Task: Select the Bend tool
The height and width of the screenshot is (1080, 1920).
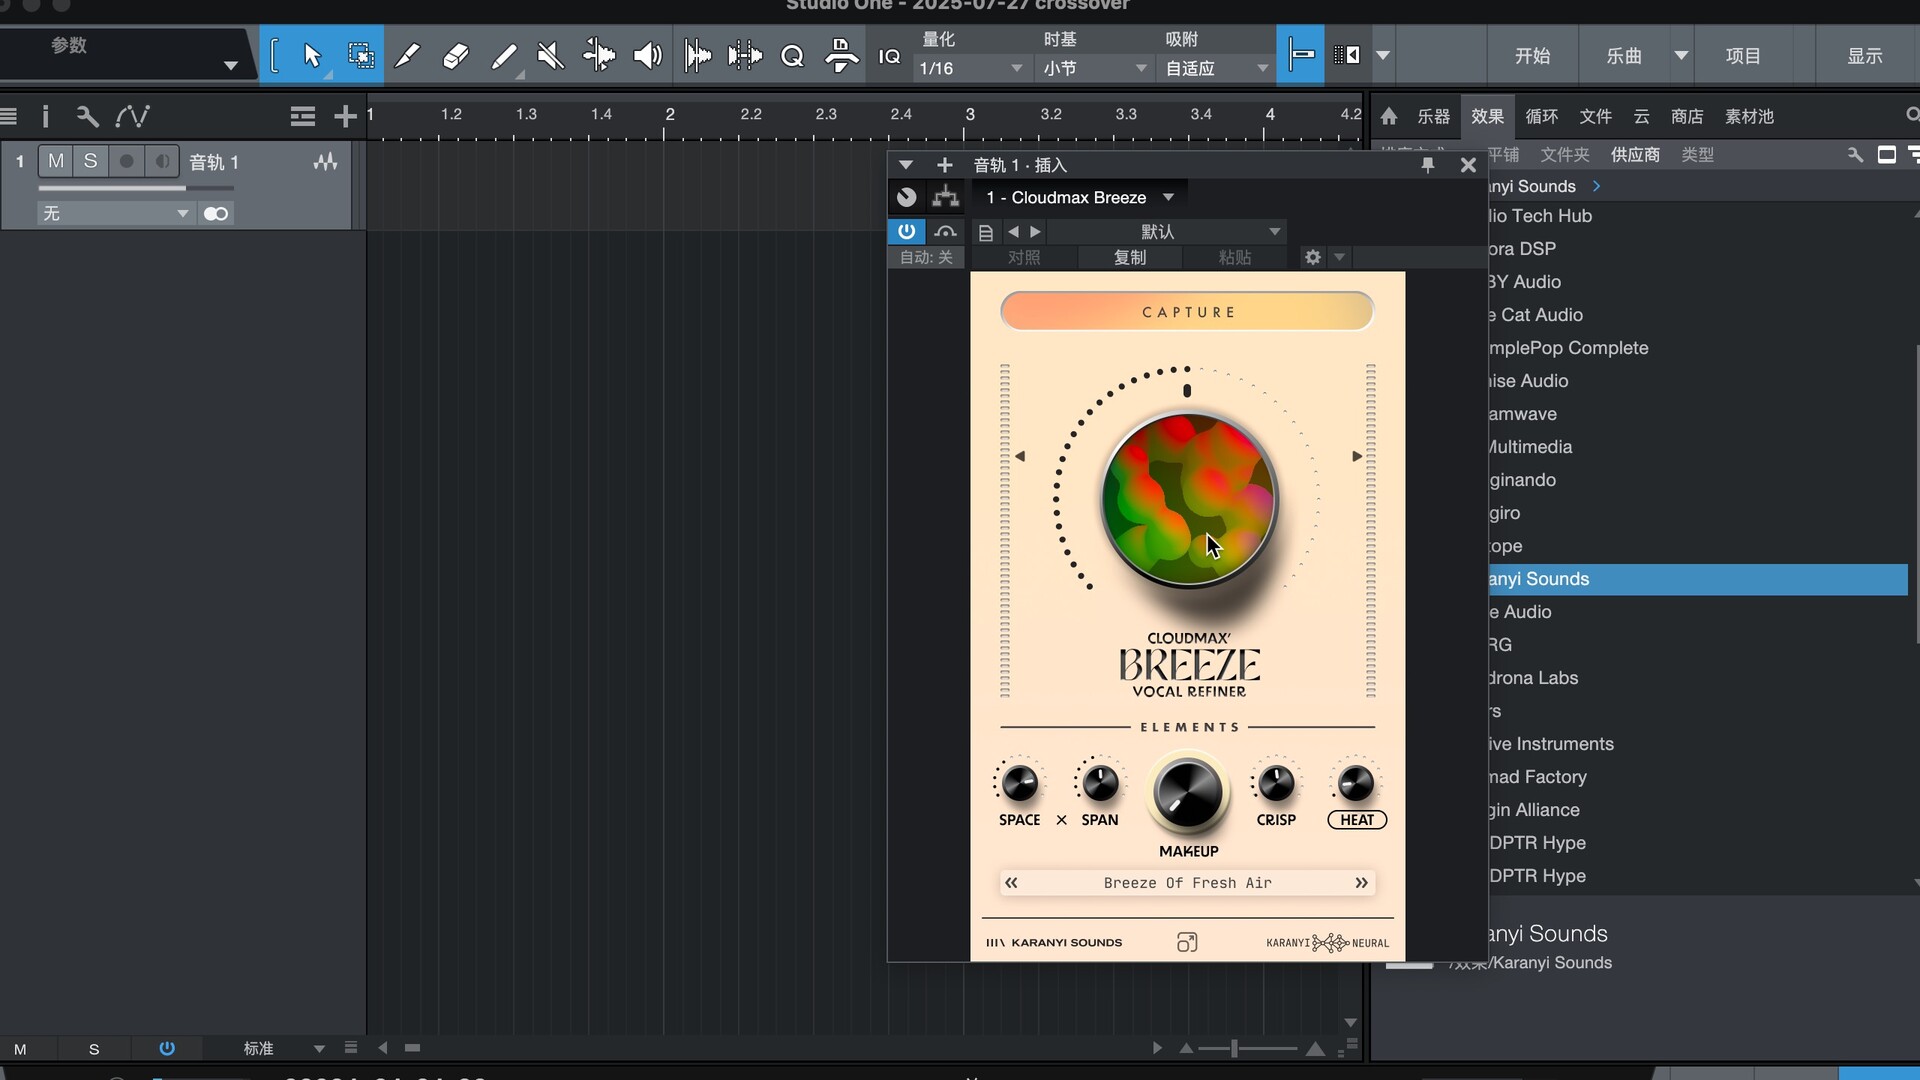Action: [x=599, y=56]
